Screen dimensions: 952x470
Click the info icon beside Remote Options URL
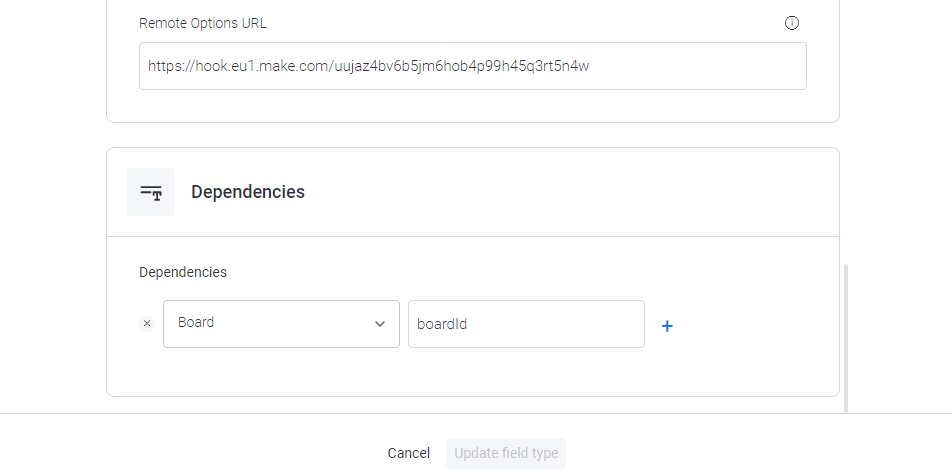(x=792, y=23)
